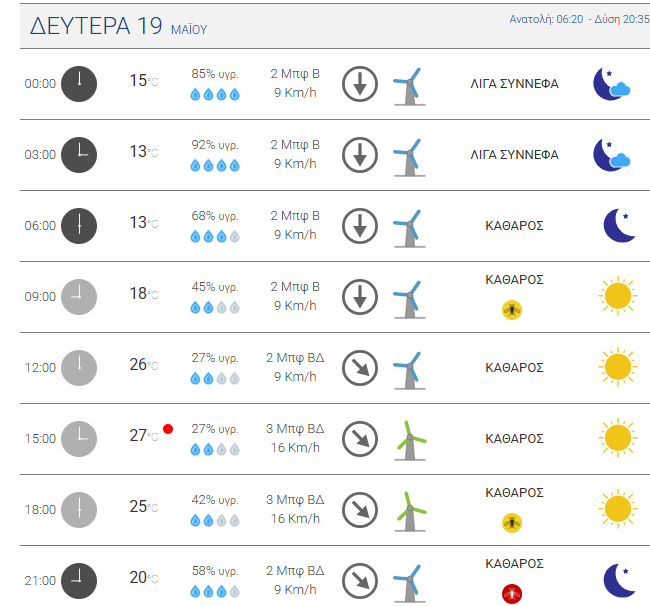This screenshot has height=606, width=650.
Task: Click the sunrise and sunset times text
Action: (579, 19)
